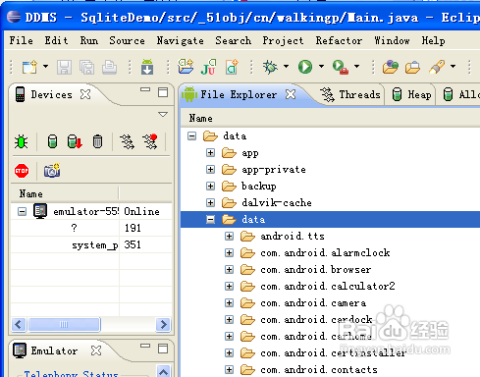This screenshot has width=480, height=377.
Task: Select the com.android.camera folder
Action: 313,303
